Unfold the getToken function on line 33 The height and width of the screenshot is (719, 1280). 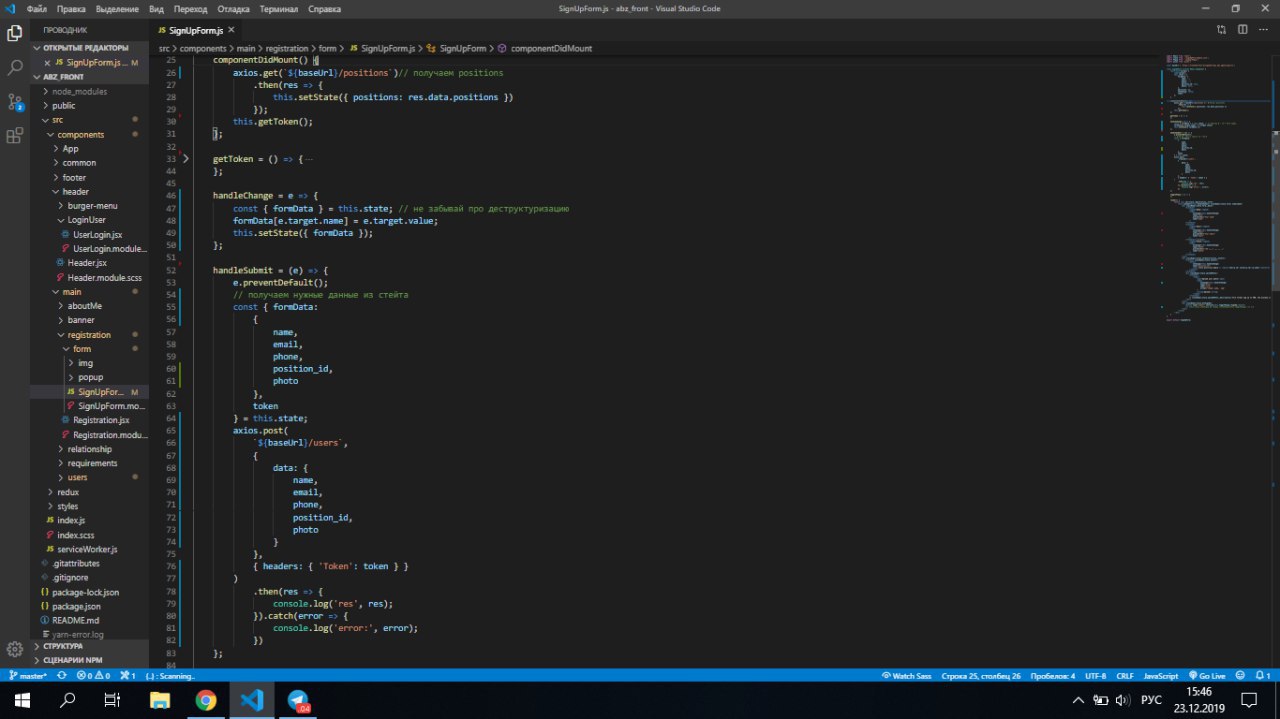coord(186,159)
